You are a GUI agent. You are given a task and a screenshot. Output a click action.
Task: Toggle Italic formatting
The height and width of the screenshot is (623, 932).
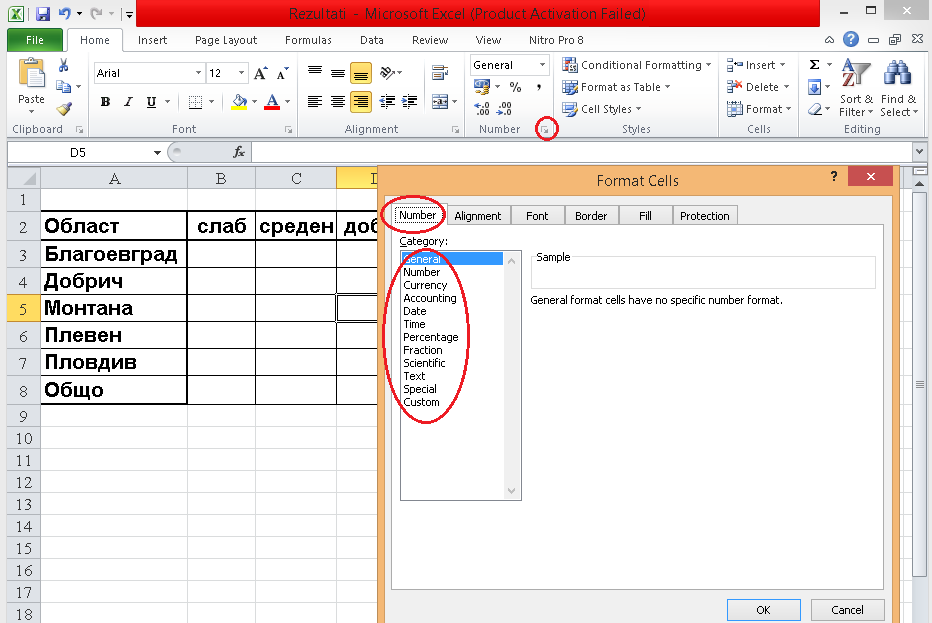(128, 102)
